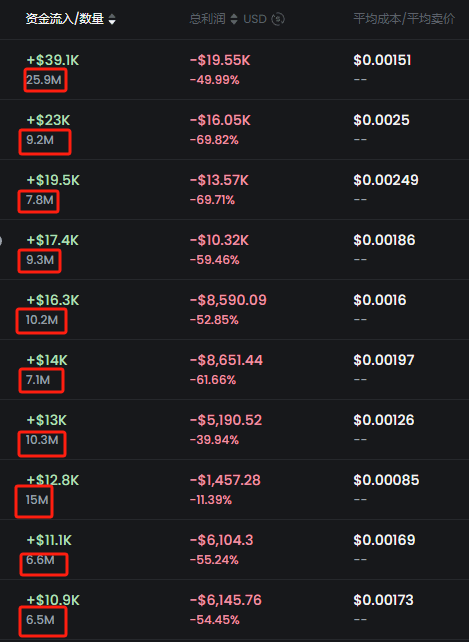Click the $0.00085 average cost
The width and height of the screenshot is (469, 642).
coord(386,480)
